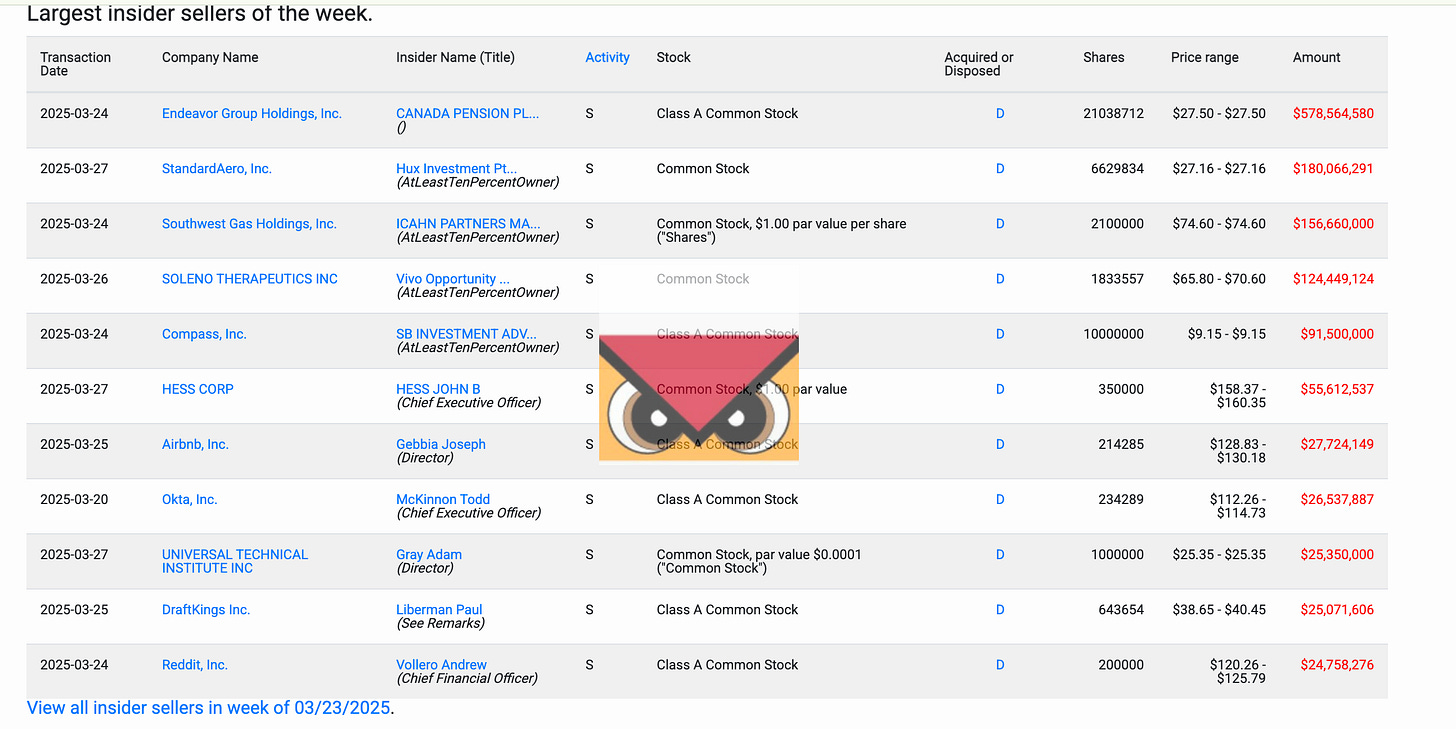Open HESS CORP company link

[198, 389]
